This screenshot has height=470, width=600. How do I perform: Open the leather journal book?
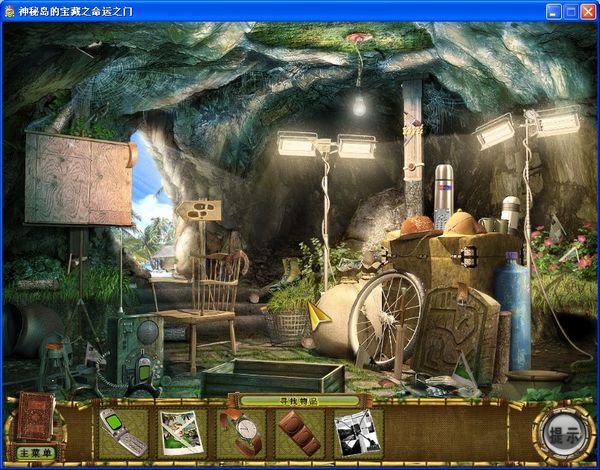tap(35, 416)
